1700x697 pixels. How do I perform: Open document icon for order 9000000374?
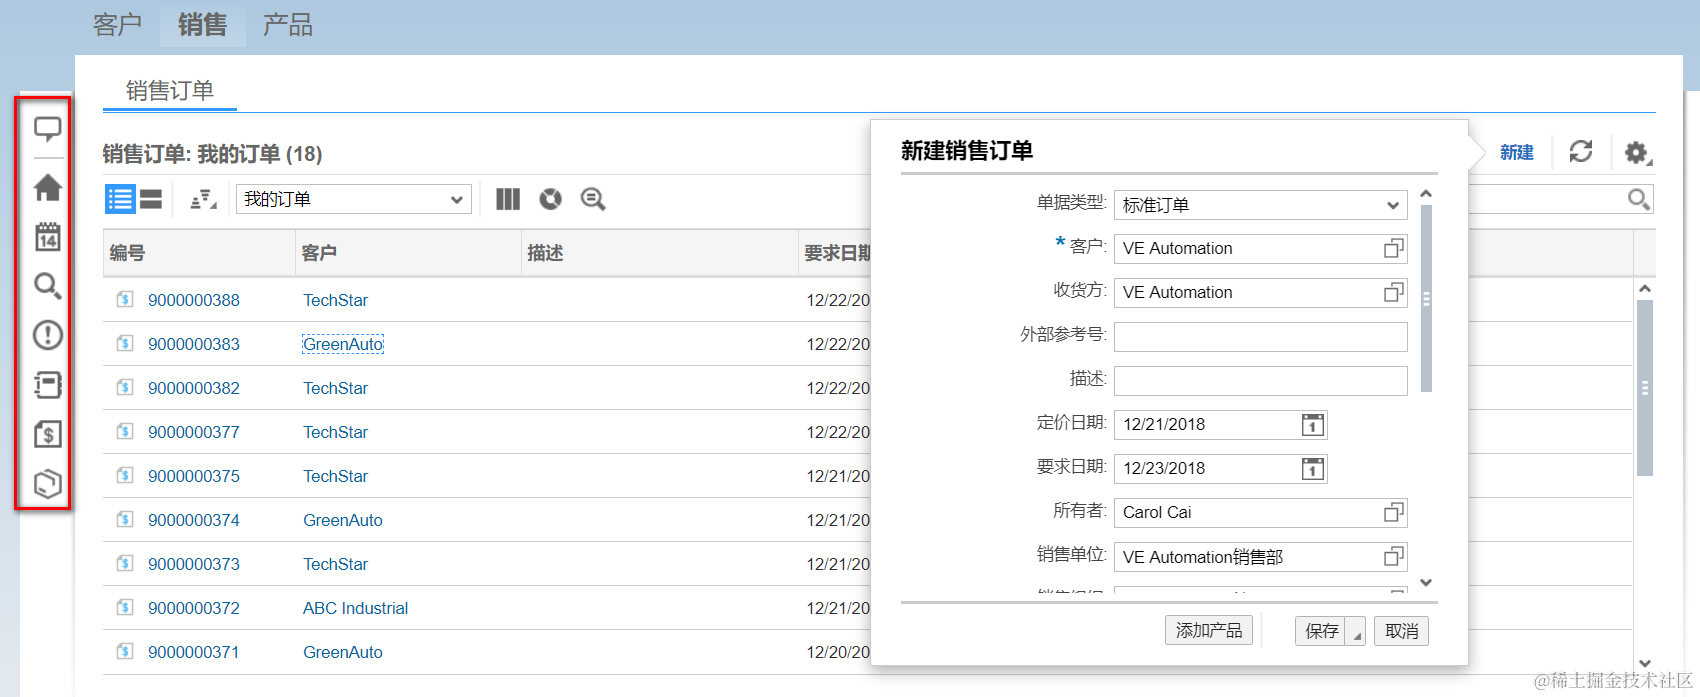[x=125, y=519]
